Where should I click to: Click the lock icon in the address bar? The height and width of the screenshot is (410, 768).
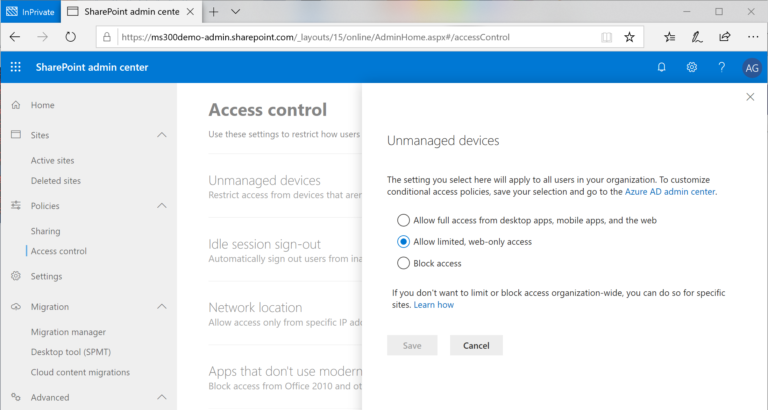click(x=106, y=37)
